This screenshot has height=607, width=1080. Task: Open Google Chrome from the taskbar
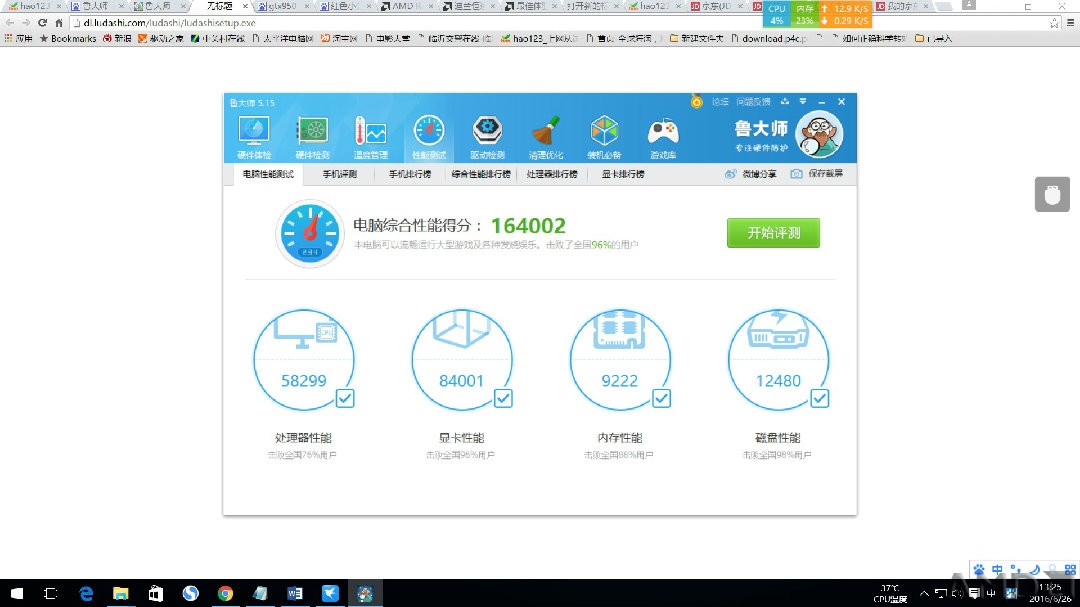[x=225, y=593]
